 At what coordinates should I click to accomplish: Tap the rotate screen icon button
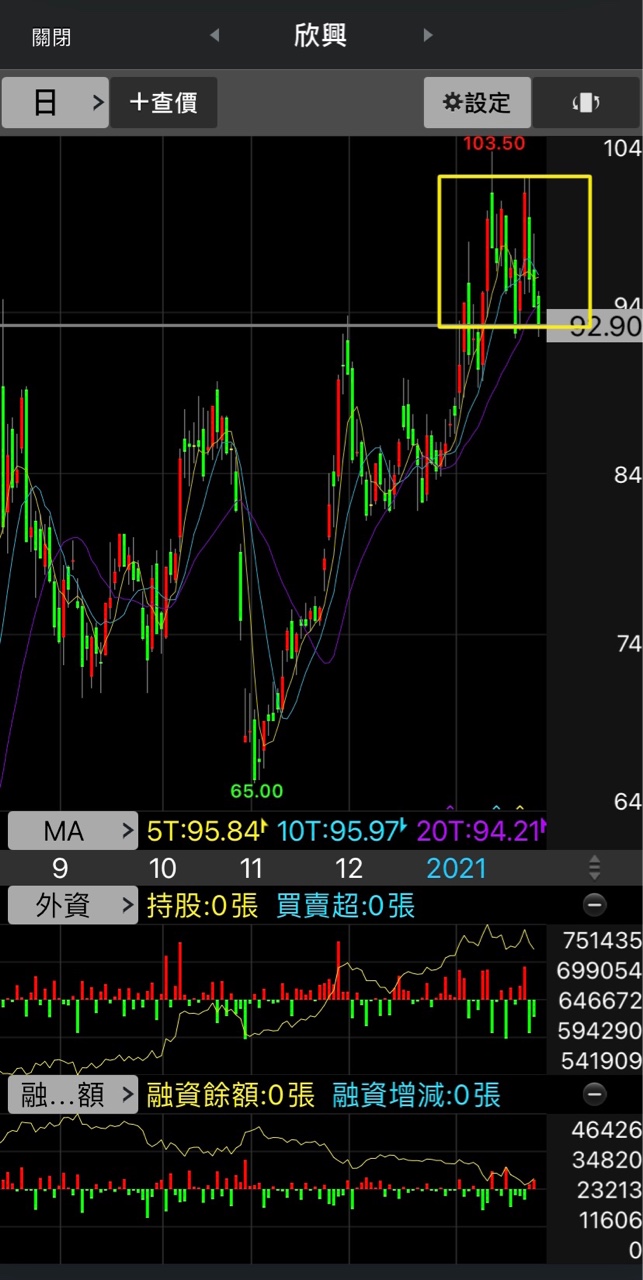coord(586,102)
